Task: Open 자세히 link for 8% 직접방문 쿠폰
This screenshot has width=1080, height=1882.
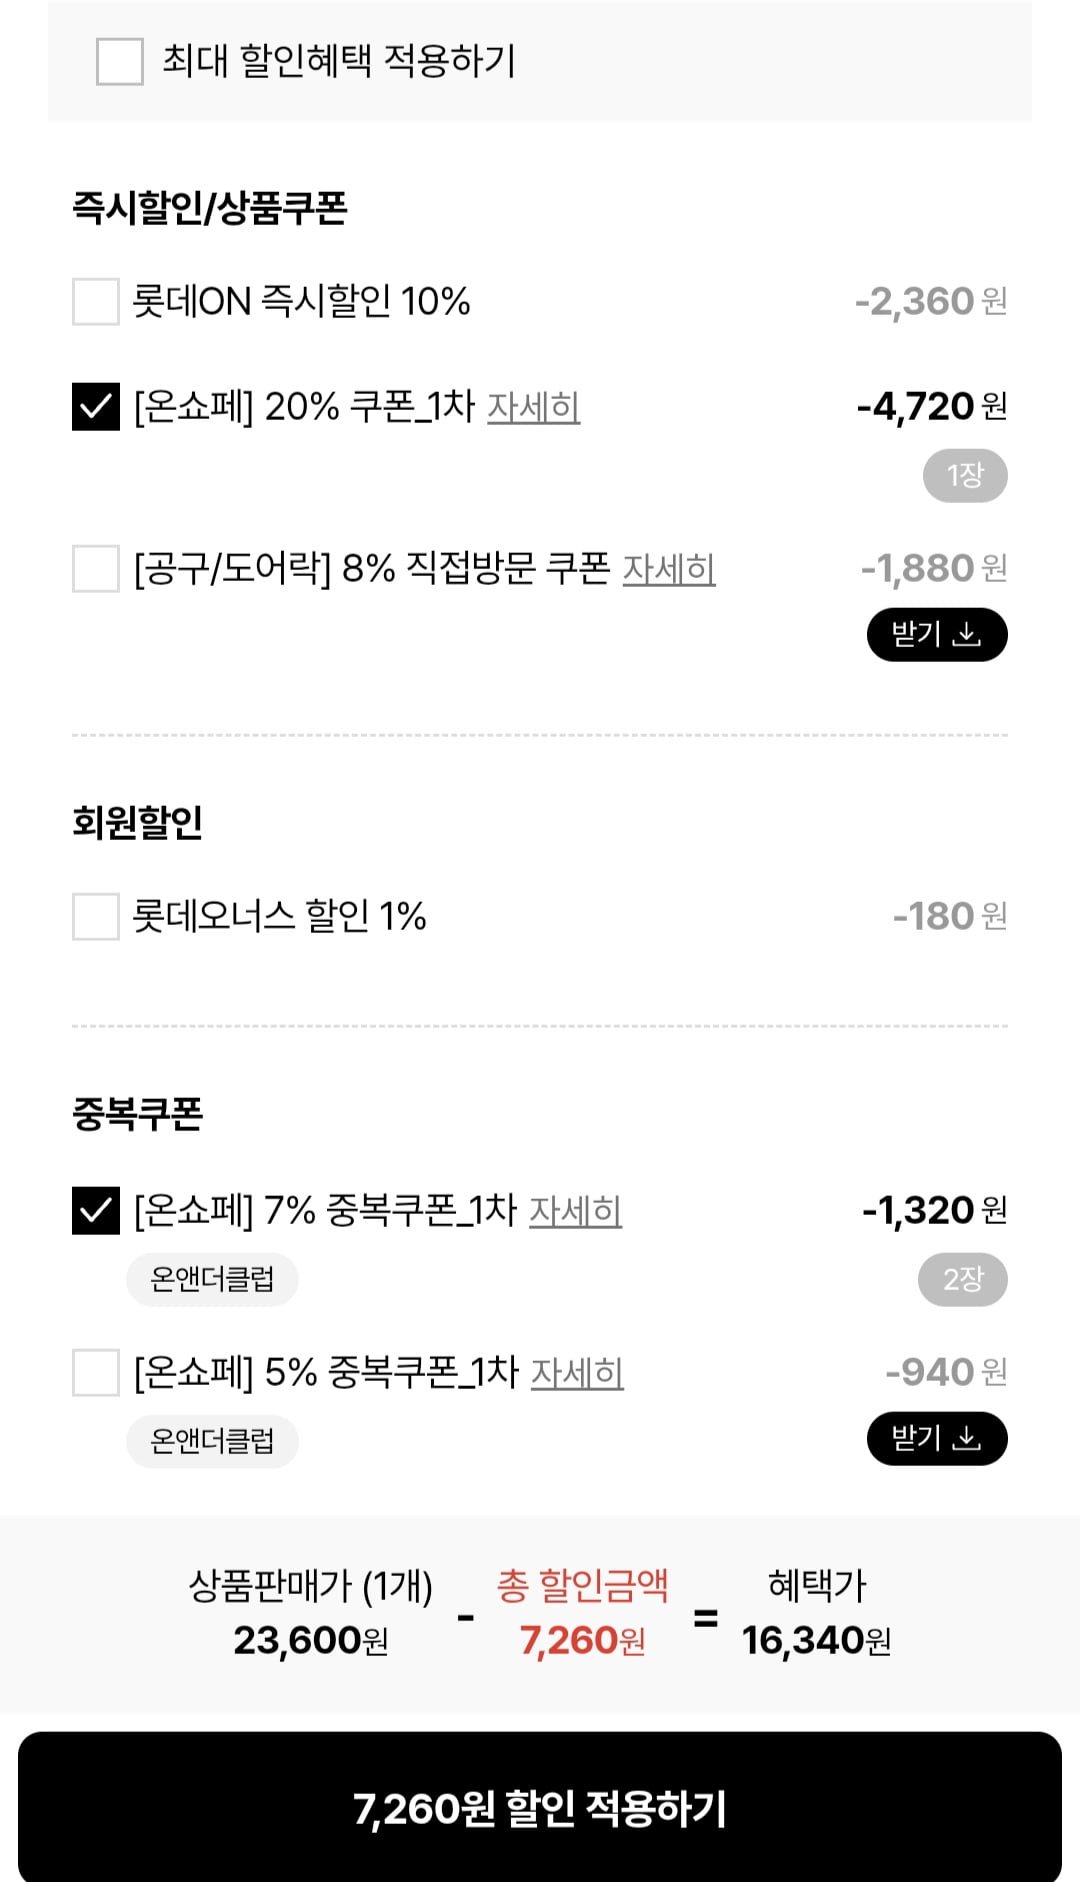Action: [x=669, y=569]
